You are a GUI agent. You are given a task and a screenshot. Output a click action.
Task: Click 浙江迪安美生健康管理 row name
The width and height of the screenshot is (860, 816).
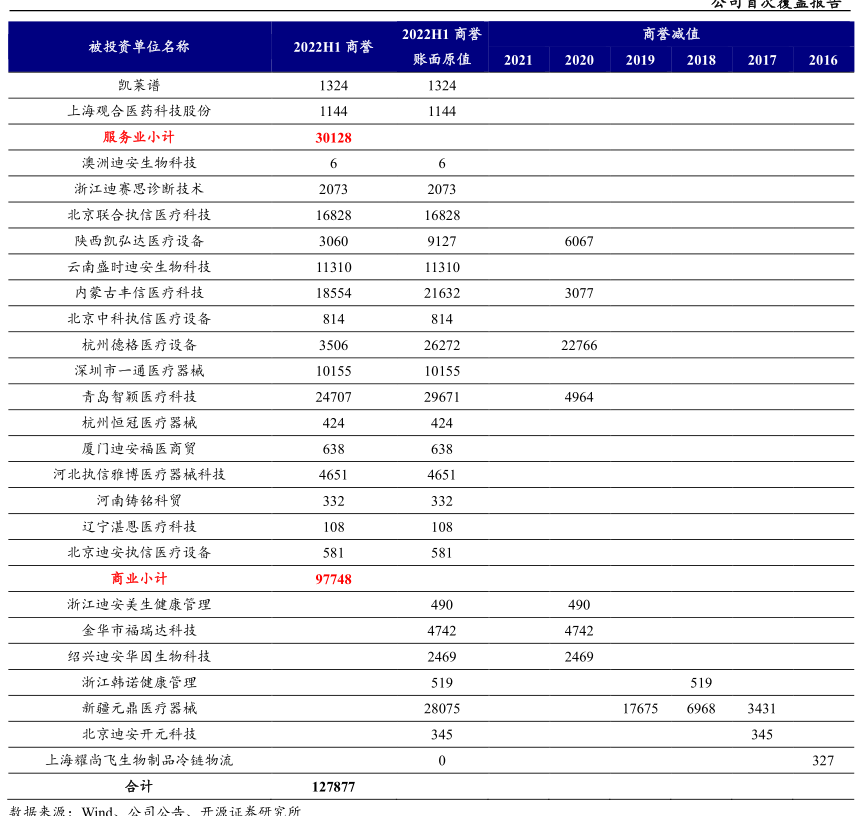[139, 604]
